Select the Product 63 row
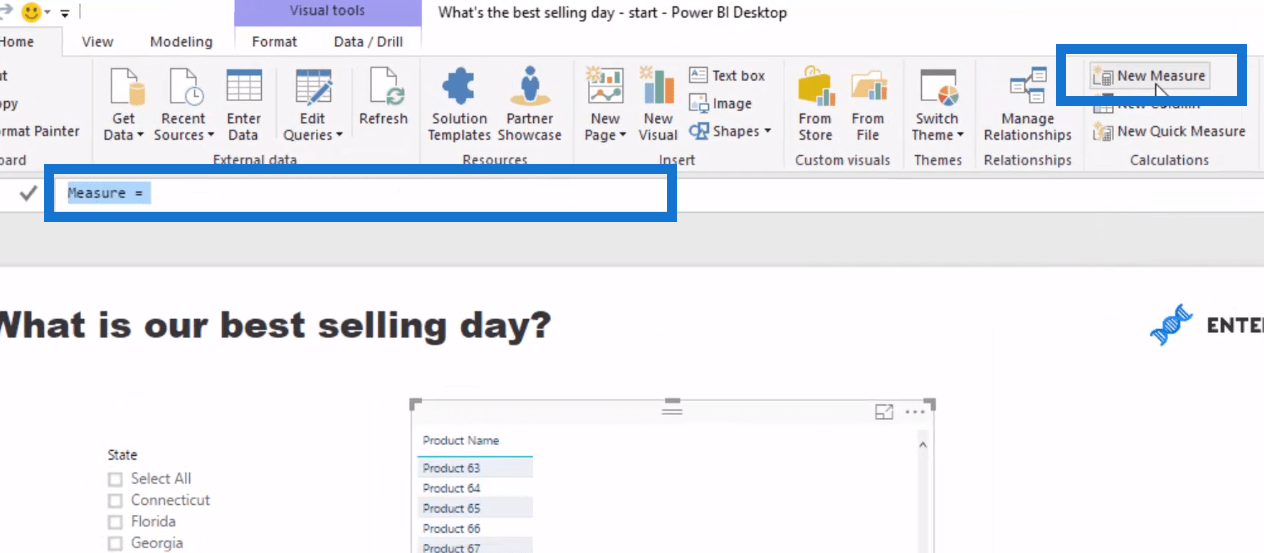The image size is (1264, 553). pos(475,468)
